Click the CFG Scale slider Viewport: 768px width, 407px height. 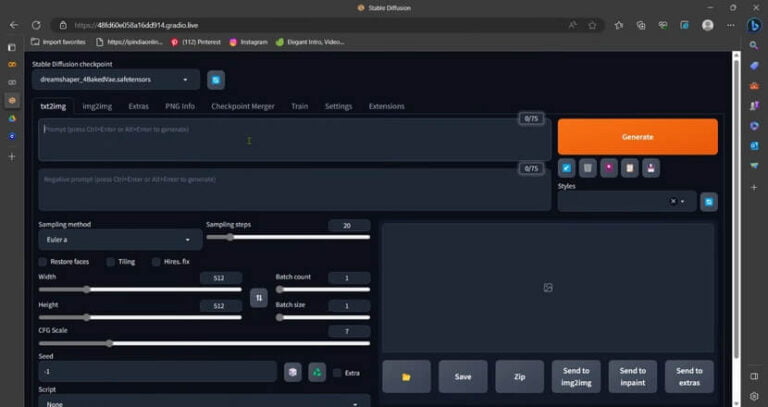200,343
